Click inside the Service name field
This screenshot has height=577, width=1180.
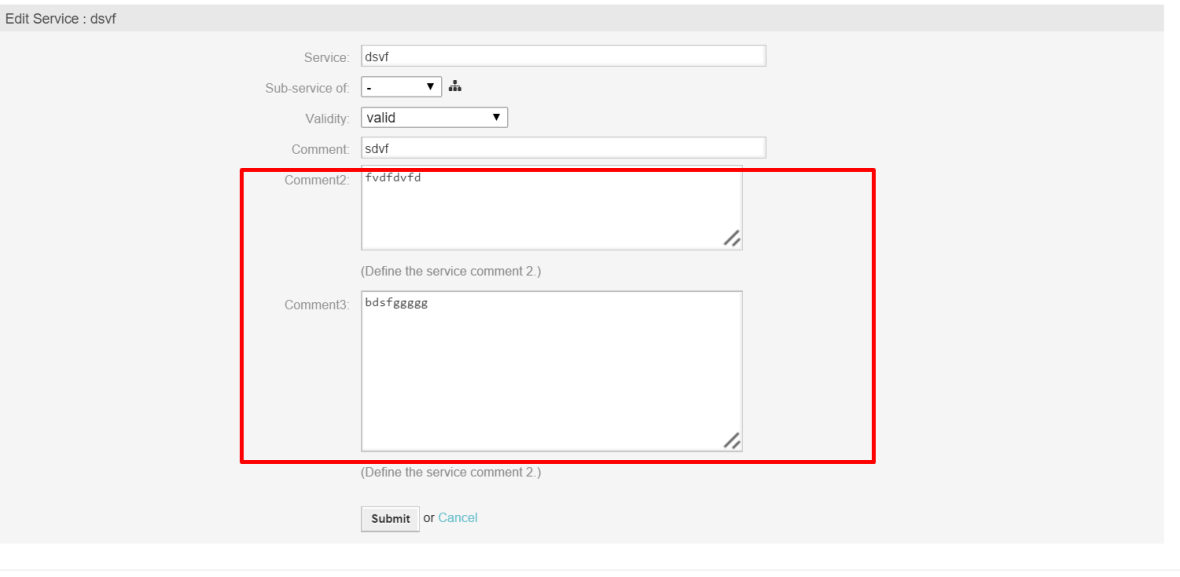(560, 56)
